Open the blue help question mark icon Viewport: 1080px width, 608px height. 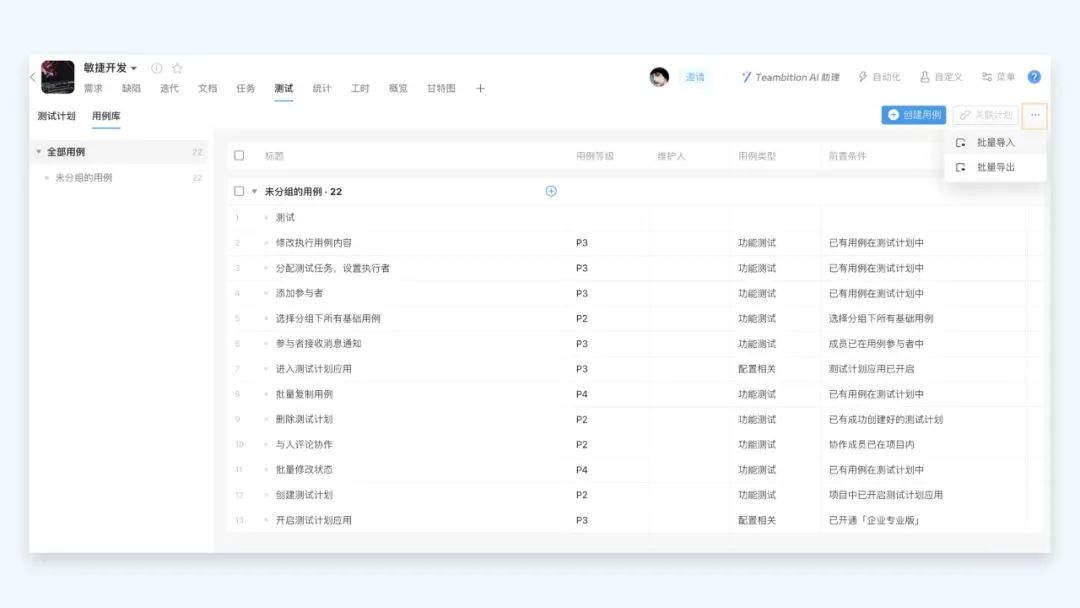point(1034,77)
